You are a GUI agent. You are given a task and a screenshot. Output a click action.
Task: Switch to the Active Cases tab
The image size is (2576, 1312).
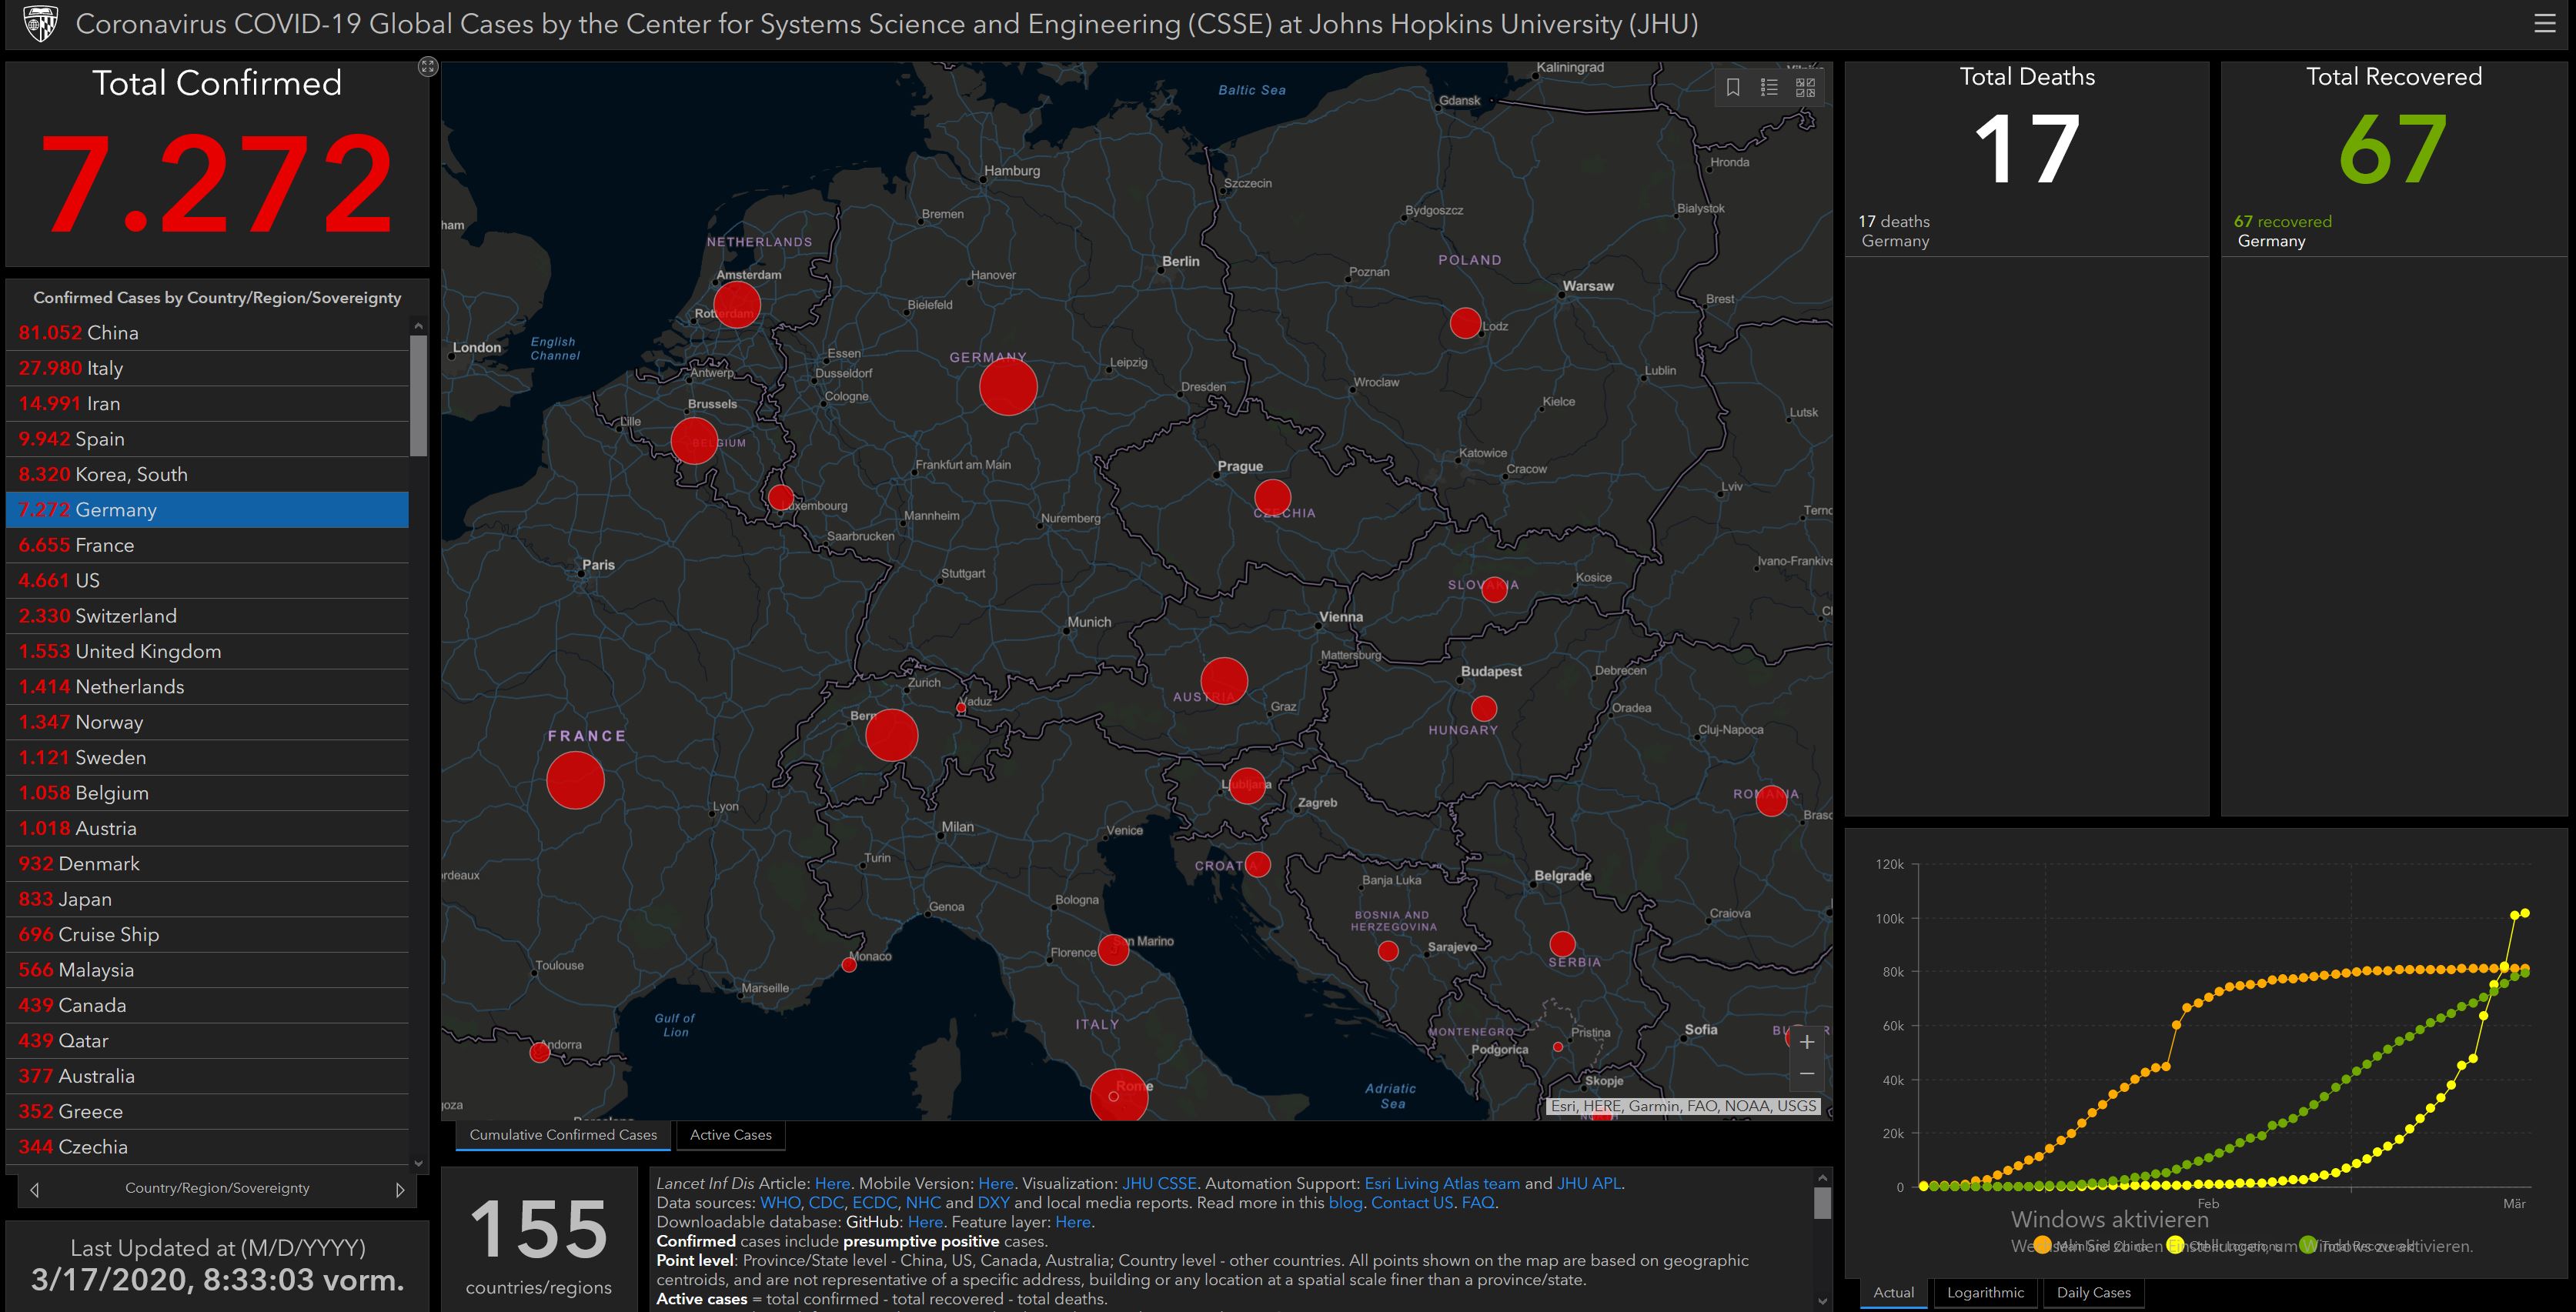(730, 1135)
